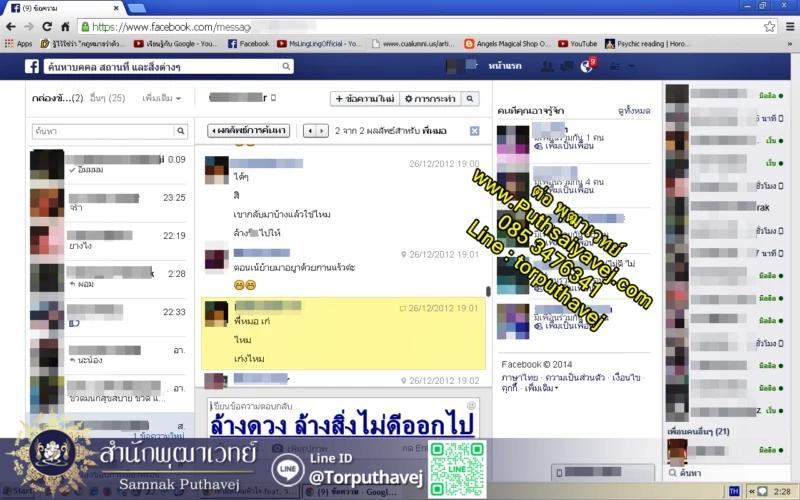800x500 pixels.
Task: Expand the footer เพิ่มเติม dropdown
Action: (541, 388)
